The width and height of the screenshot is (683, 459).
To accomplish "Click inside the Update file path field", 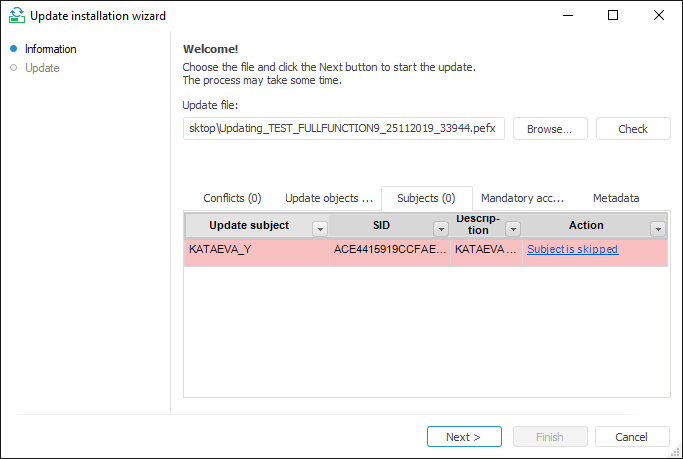I will pyautogui.click(x=344, y=129).
